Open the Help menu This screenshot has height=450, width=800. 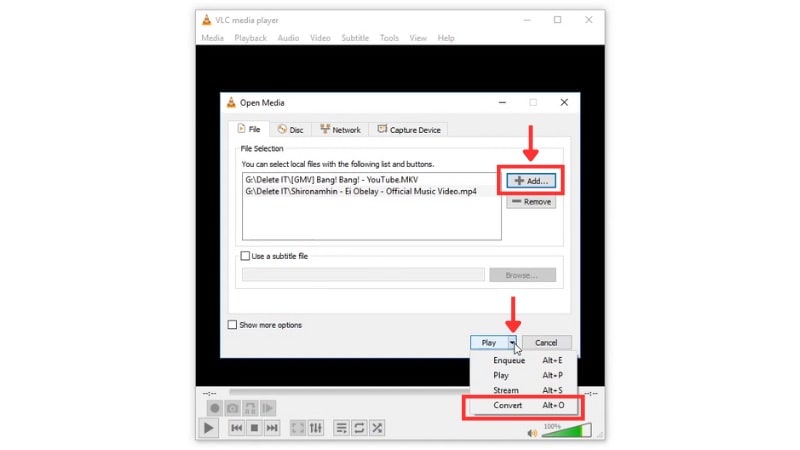pyautogui.click(x=446, y=38)
